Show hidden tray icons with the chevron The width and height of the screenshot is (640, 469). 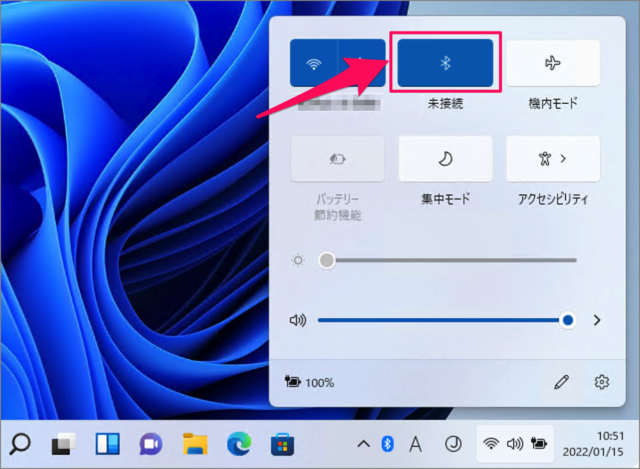(x=363, y=444)
